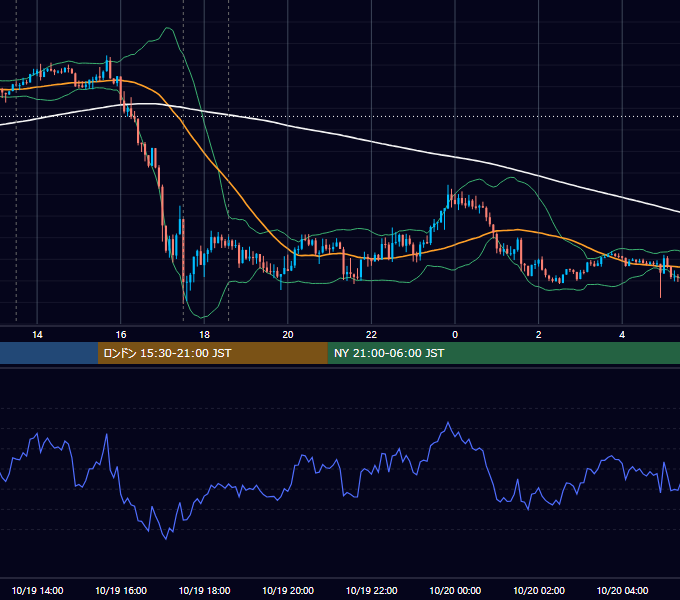
Task: Click the 14 hour axis label
Action: [x=37, y=335]
